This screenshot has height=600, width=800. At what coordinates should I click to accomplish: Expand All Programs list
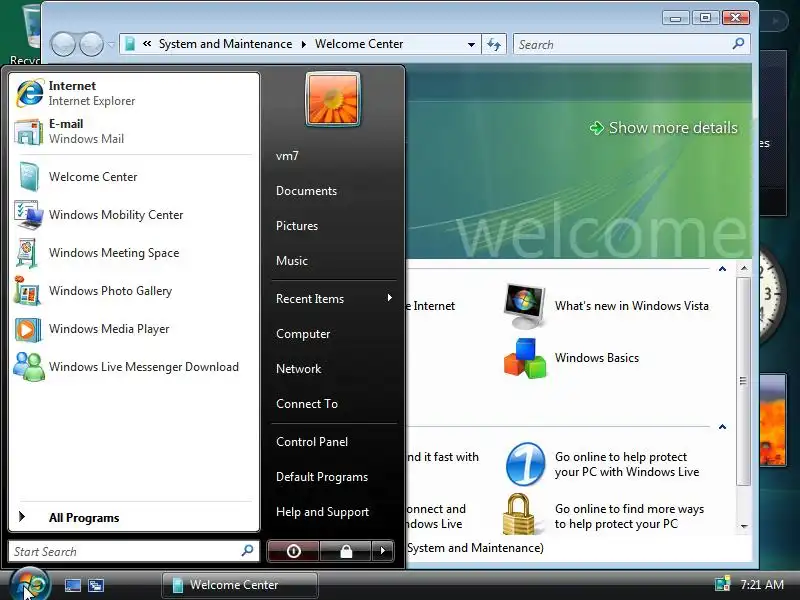point(134,517)
